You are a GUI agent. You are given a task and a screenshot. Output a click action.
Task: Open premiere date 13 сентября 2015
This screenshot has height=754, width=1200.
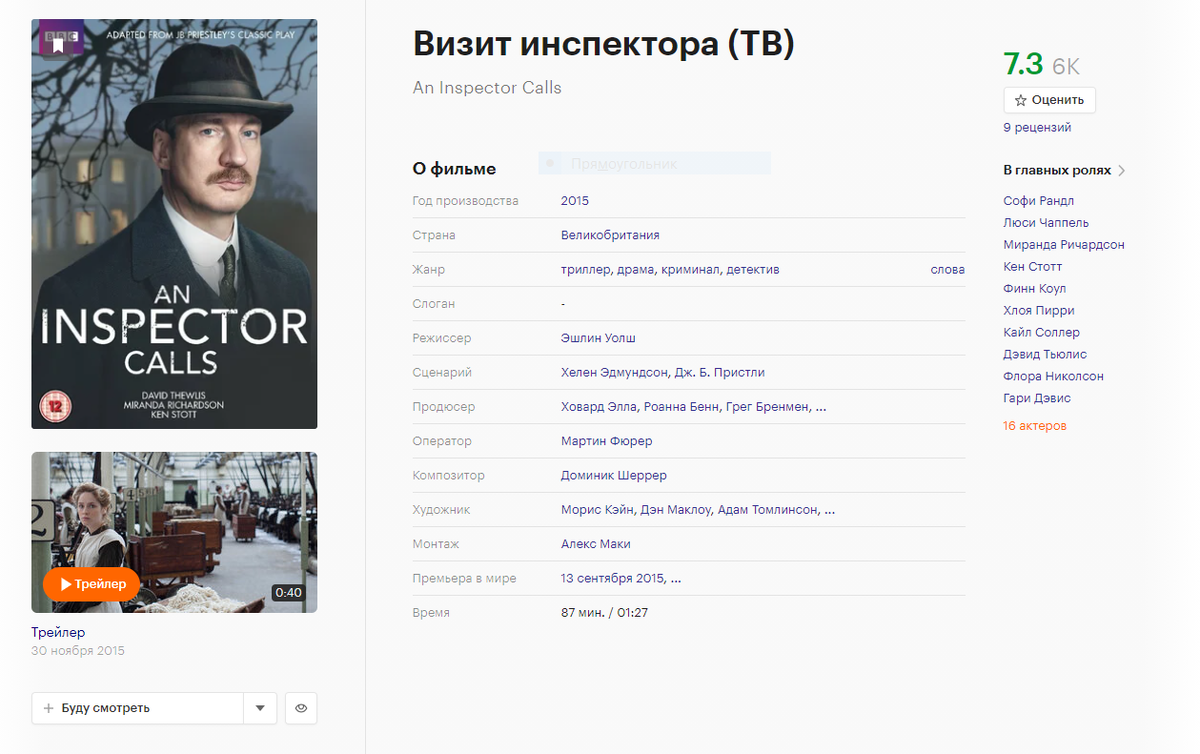coord(613,578)
